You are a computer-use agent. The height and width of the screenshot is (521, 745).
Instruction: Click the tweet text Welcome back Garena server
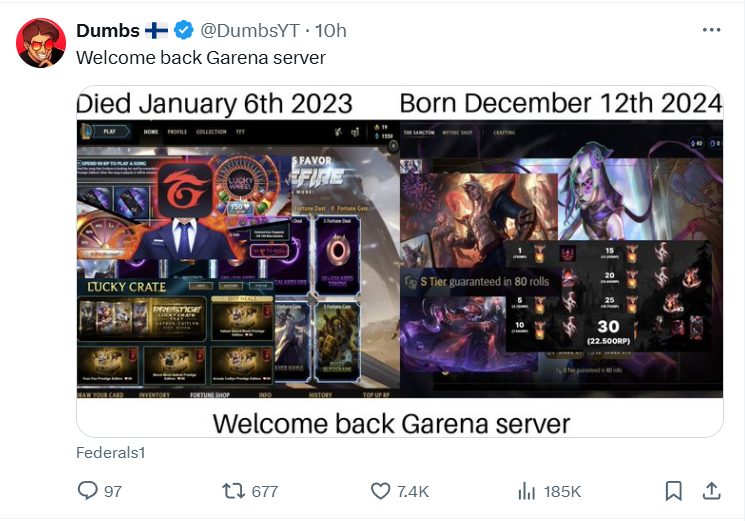(201, 58)
